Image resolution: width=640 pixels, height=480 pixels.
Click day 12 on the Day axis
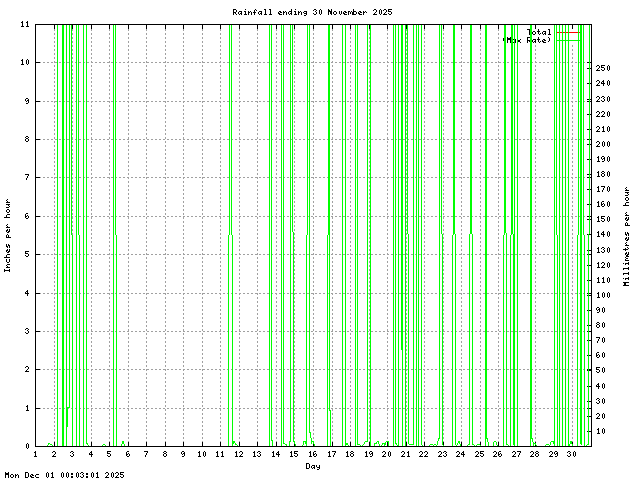(x=239, y=454)
